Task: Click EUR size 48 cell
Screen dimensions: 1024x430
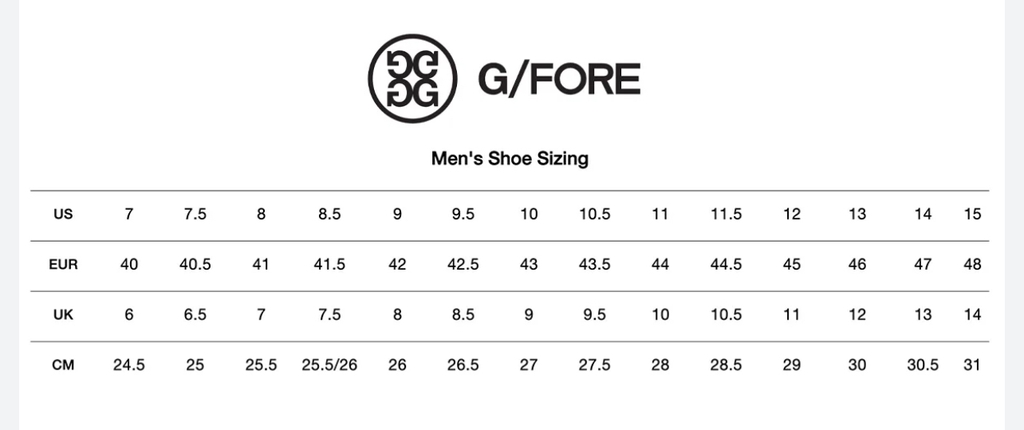Action: [972, 265]
